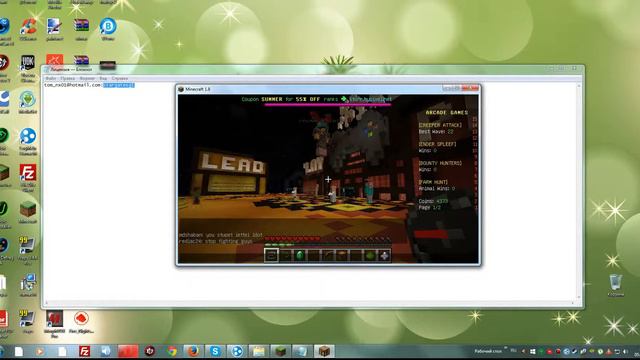
Task: Click the LEAD sign in the Minecraft world
Action: point(232,164)
